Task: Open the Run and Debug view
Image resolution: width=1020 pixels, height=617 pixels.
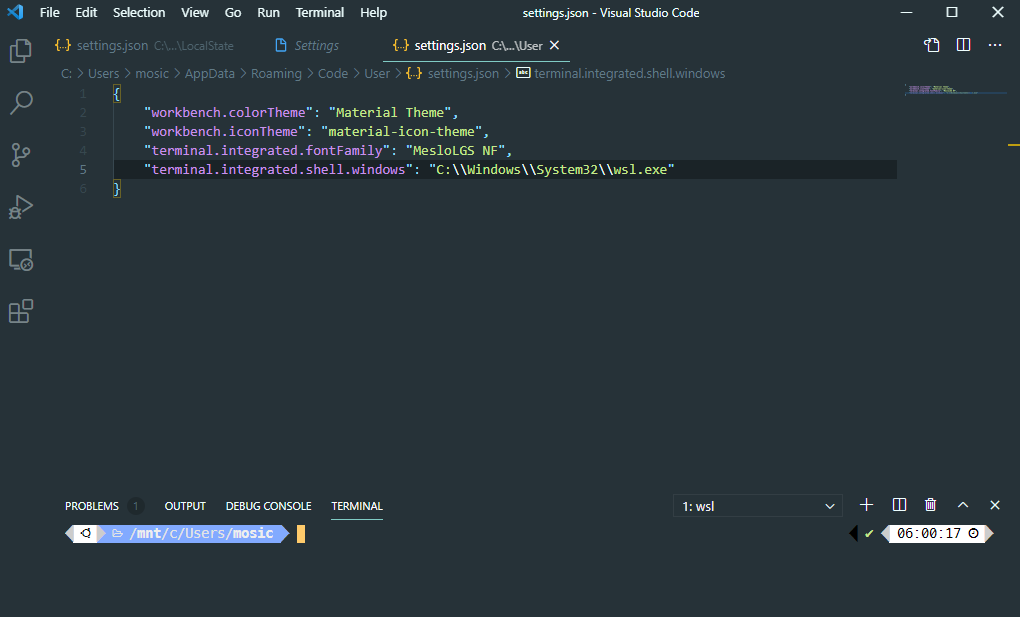Action: pyautogui.click(x=21, y=207)
